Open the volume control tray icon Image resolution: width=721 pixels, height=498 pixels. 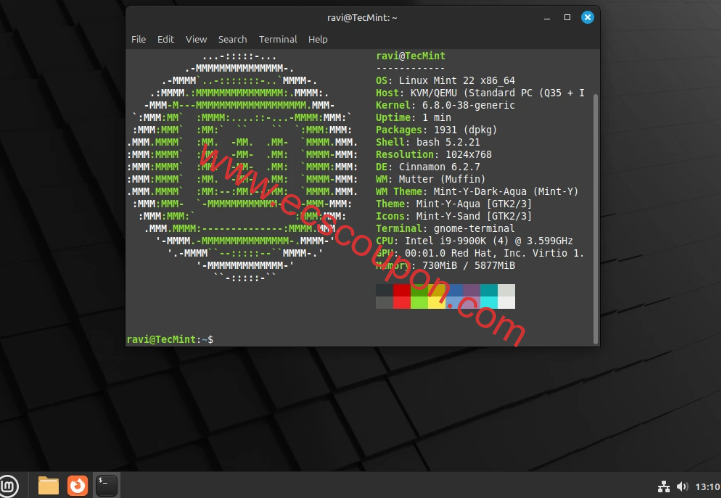(682, 487)
